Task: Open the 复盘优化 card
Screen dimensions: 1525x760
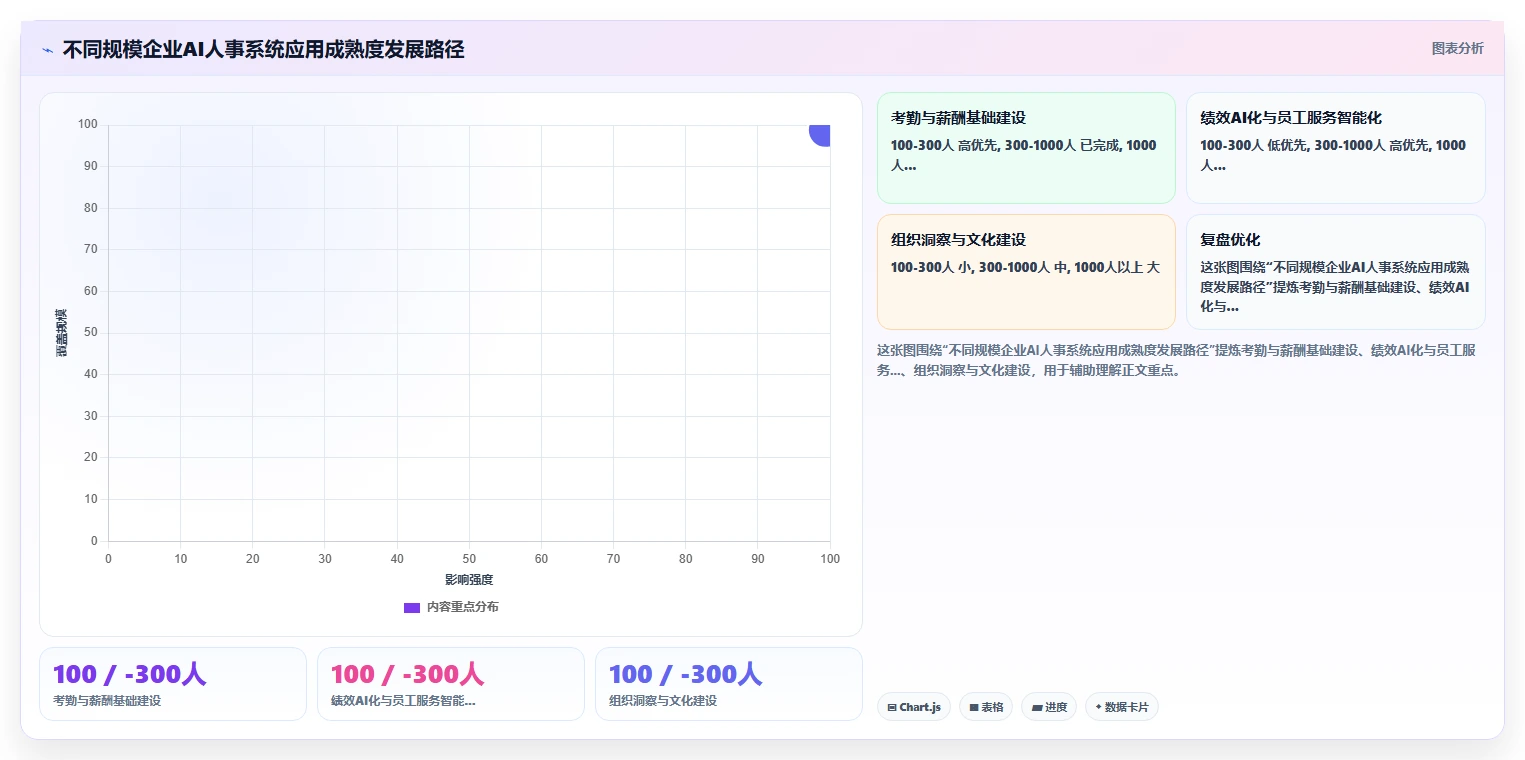Action: pos(1336,271)
